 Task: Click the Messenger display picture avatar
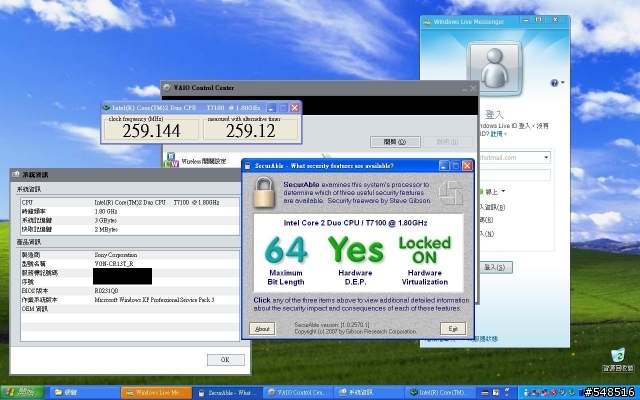(494, 68)
